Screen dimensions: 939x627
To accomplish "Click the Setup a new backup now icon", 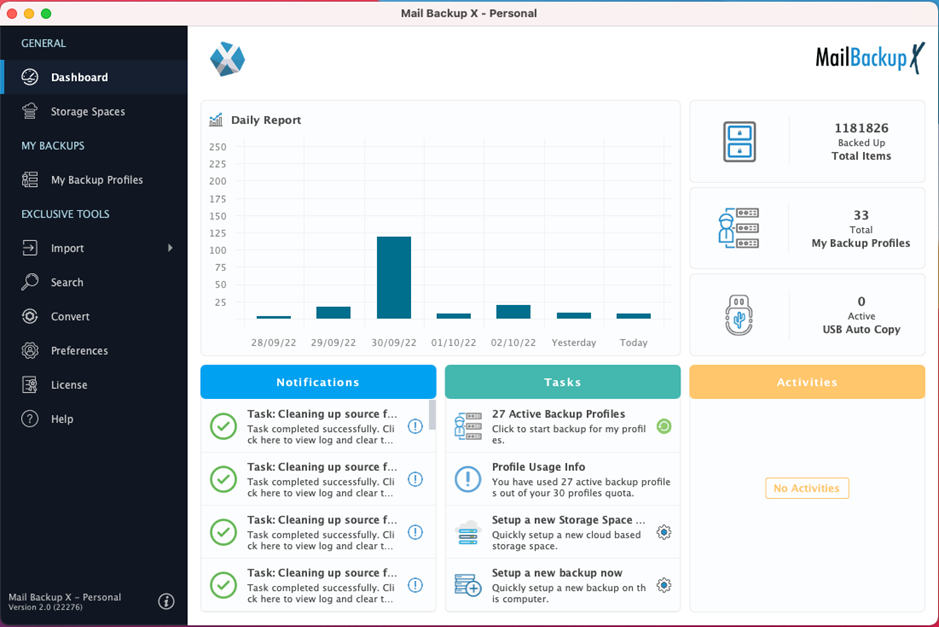I will point(468,585).
